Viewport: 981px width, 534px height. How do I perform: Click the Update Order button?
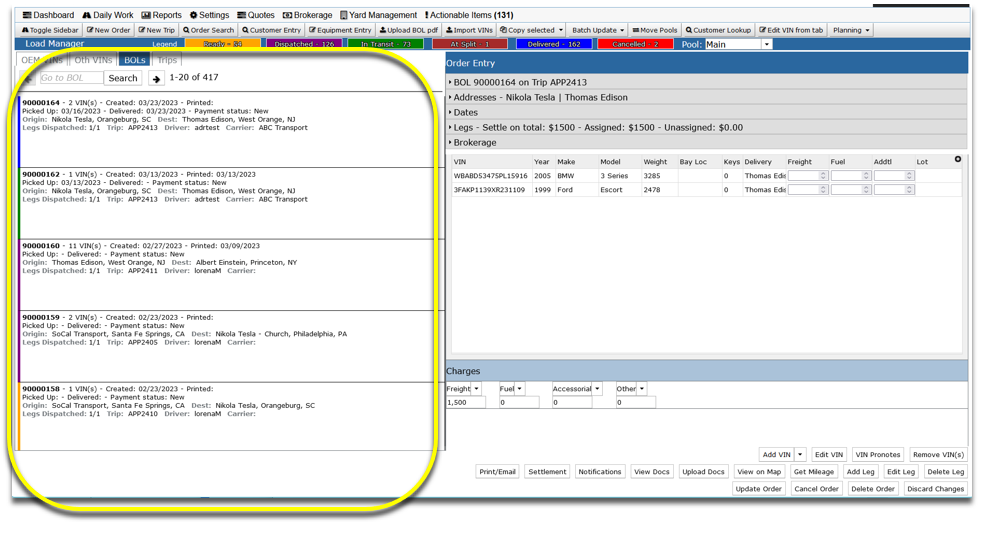click(x=758, y=489)
